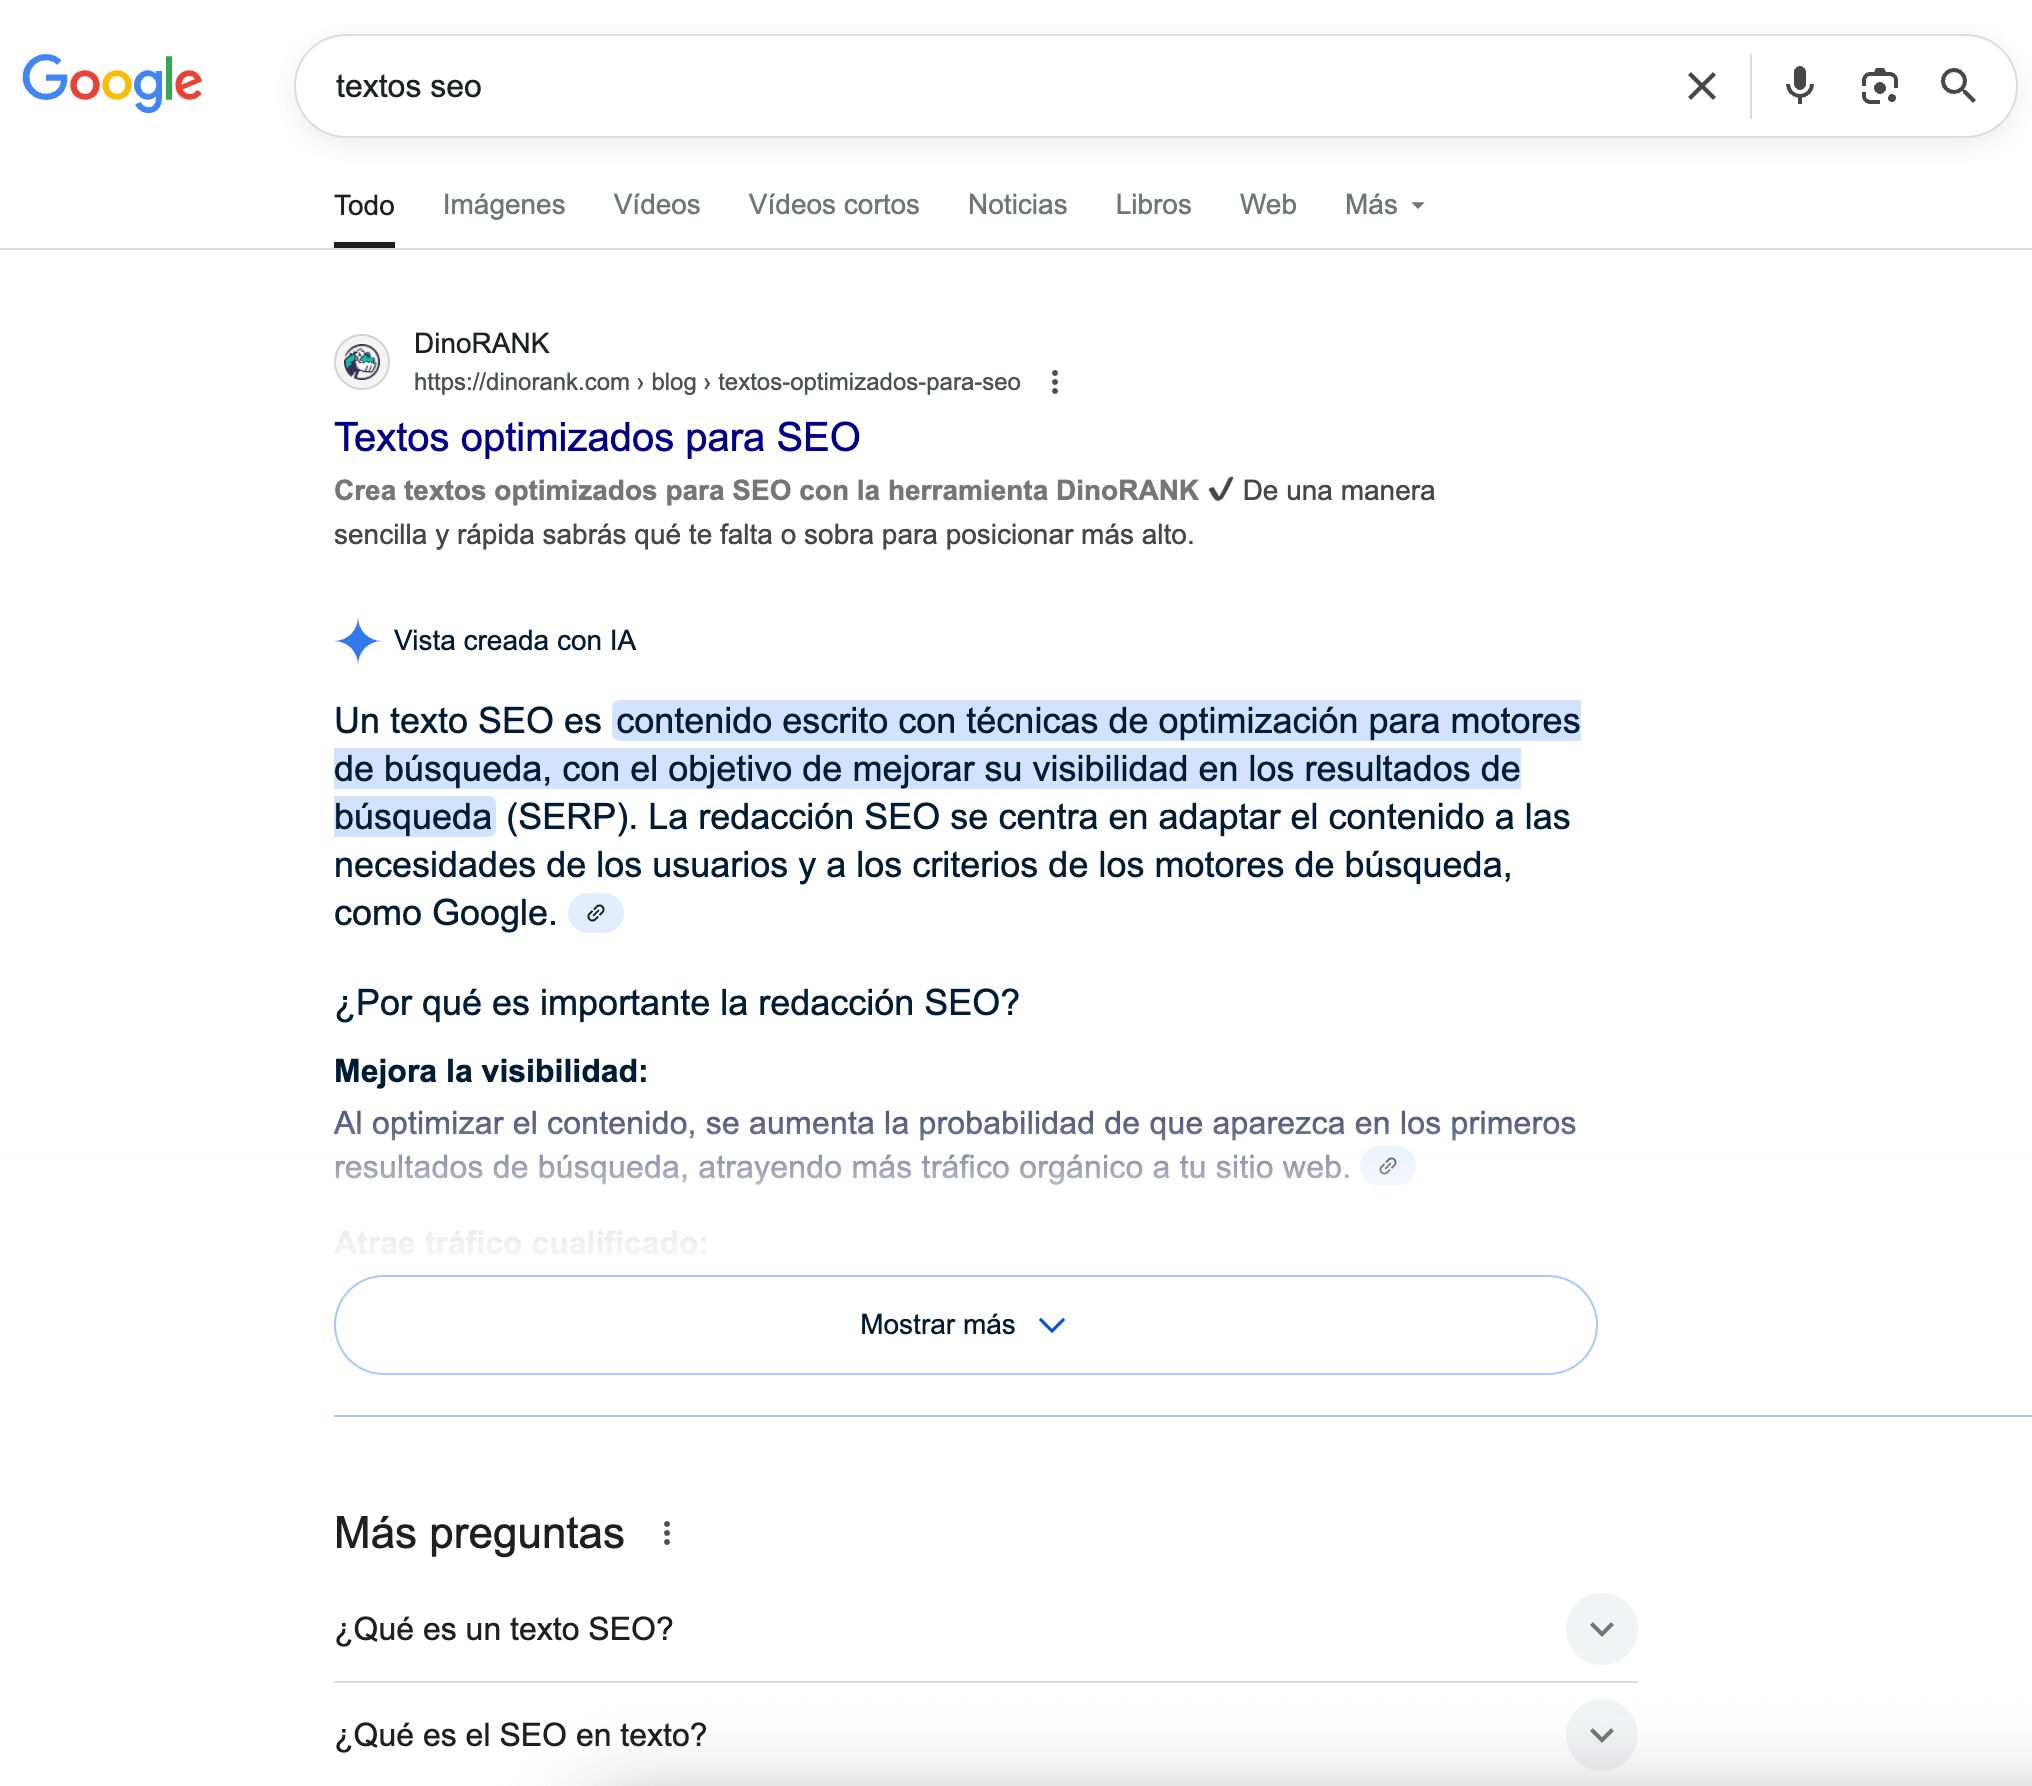Expand '¿Qué es un texto SEO?' question
2032x1786 pixels.
1601,1629
